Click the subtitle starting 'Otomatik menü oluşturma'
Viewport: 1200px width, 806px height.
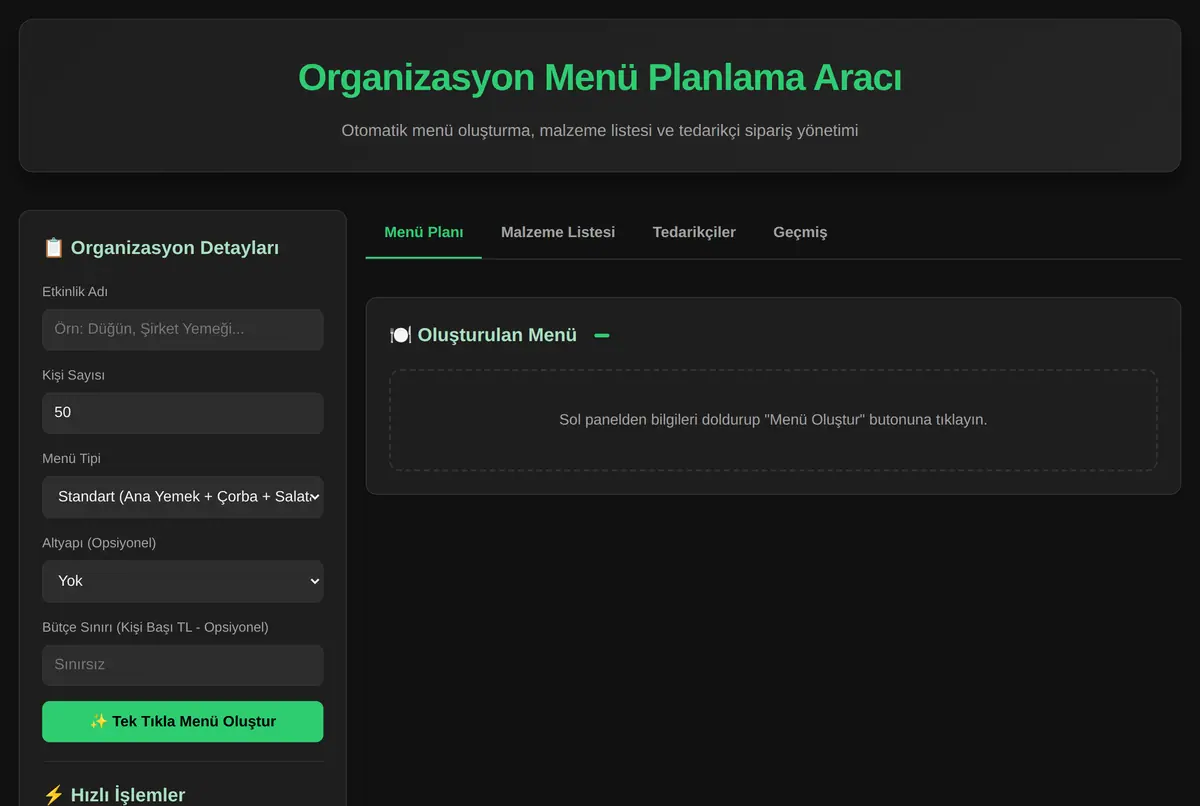(x=600, y=131)
